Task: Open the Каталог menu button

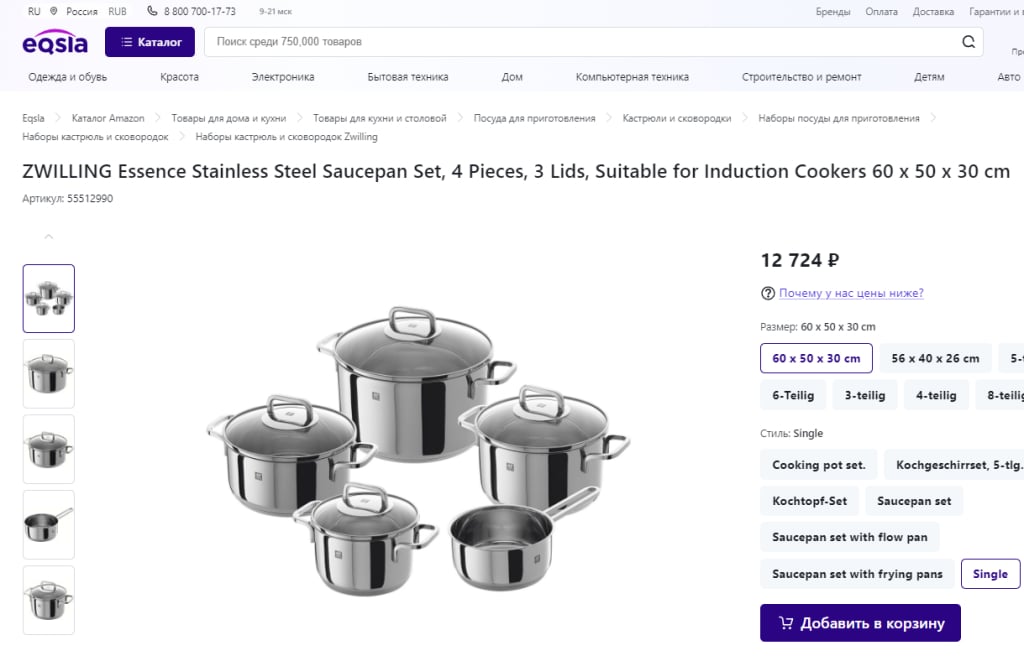Action: click(x=150, y=42)
